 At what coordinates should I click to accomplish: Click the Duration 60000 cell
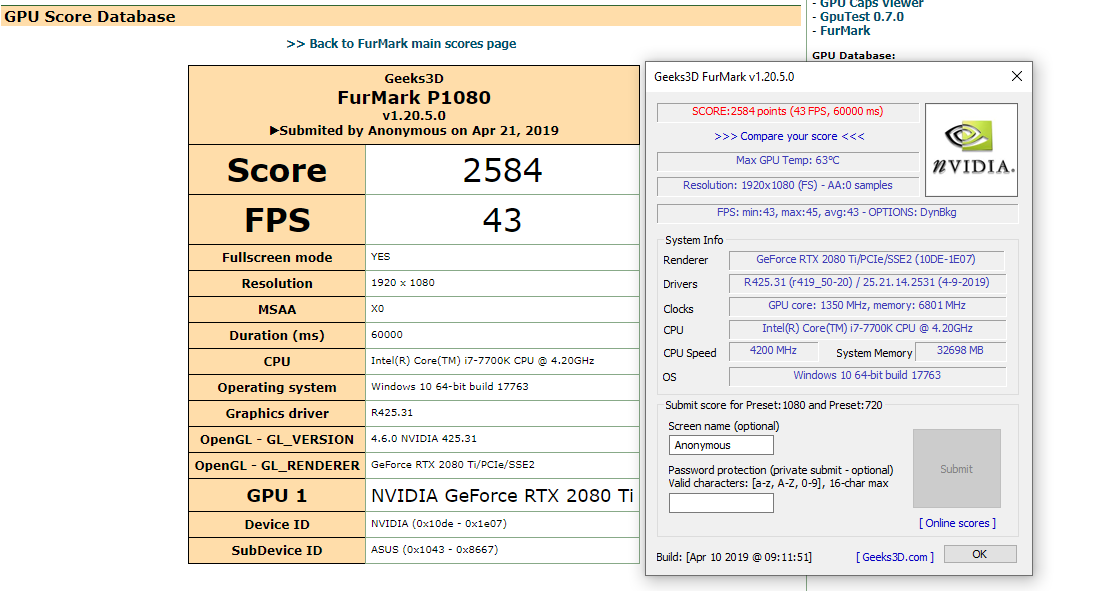502,335
